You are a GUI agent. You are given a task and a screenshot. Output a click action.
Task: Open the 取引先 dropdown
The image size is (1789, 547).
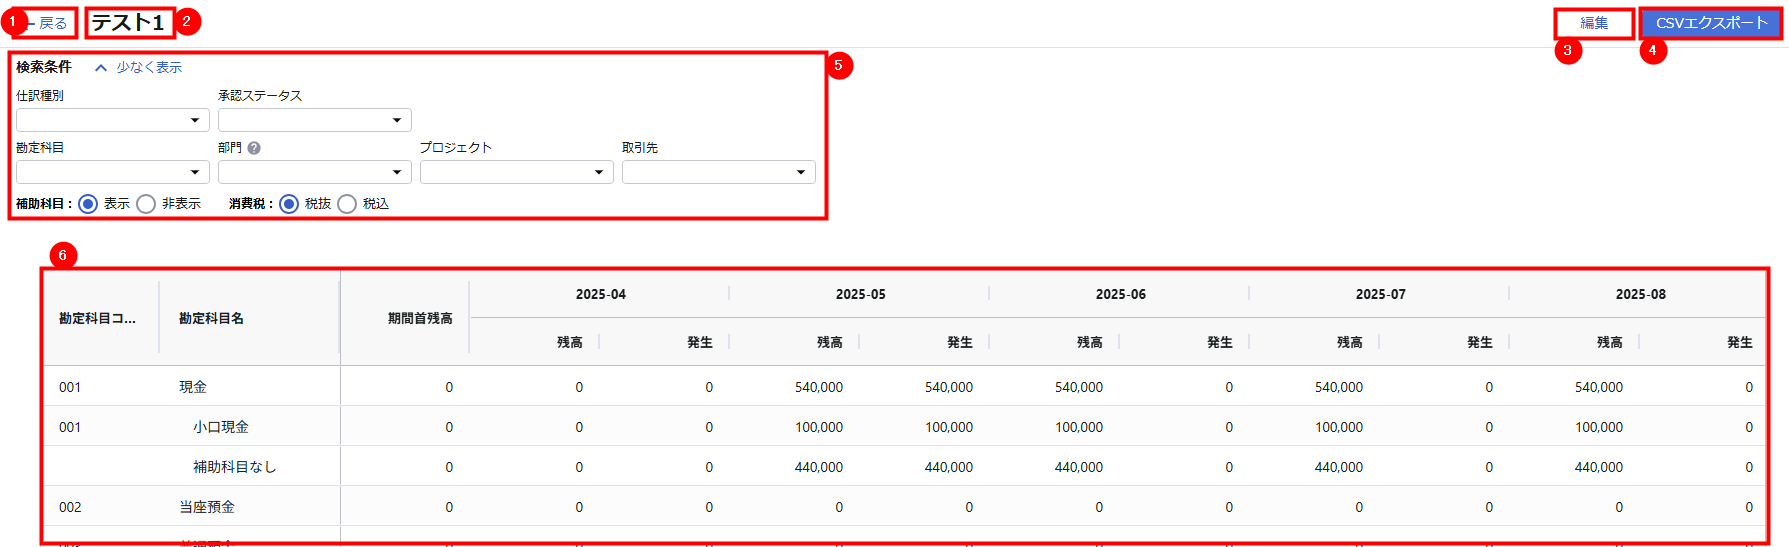(x=718, y=172)
